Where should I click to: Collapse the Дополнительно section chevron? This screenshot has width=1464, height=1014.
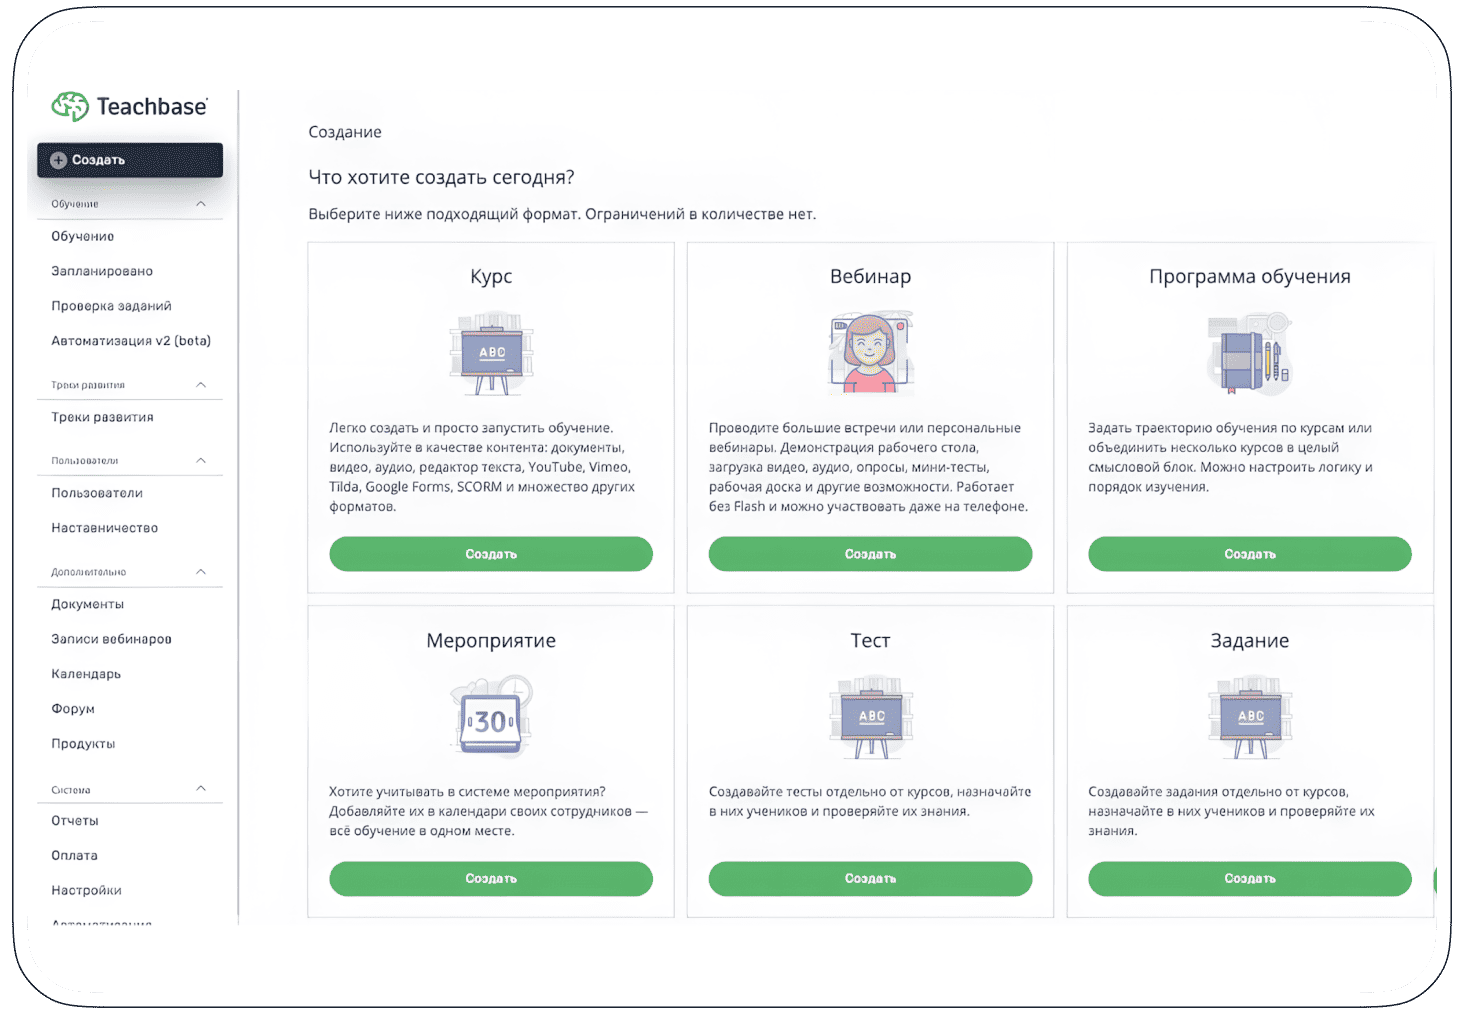201,572
